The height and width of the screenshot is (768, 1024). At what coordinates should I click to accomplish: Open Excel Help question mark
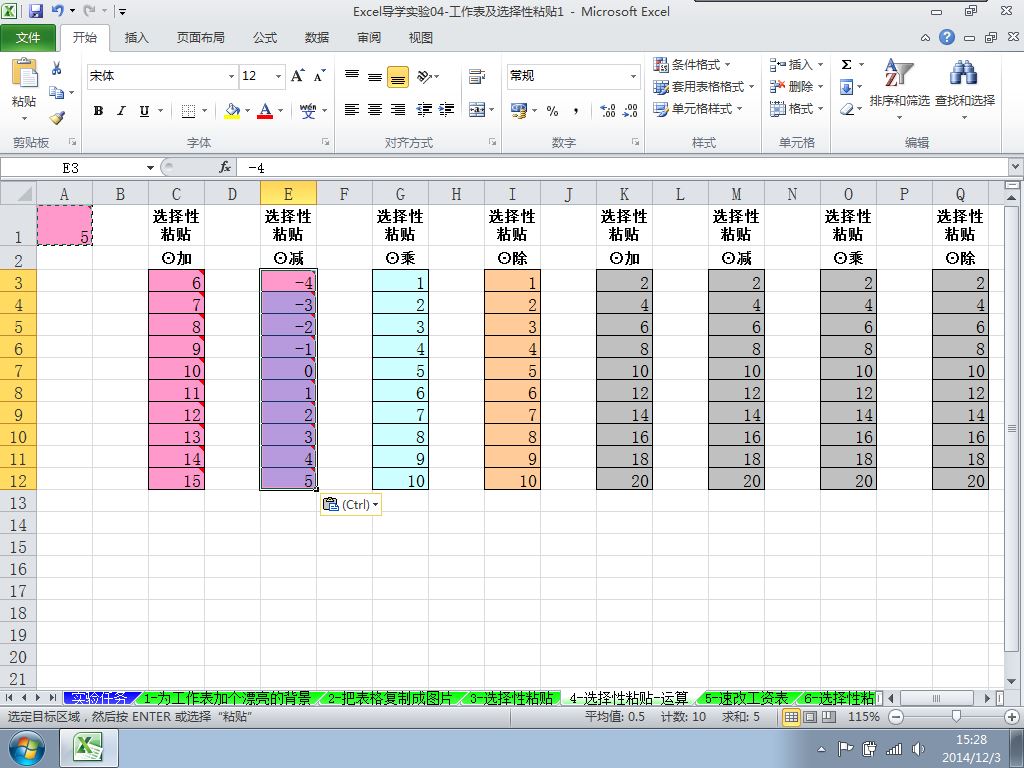tap(947, 37)
